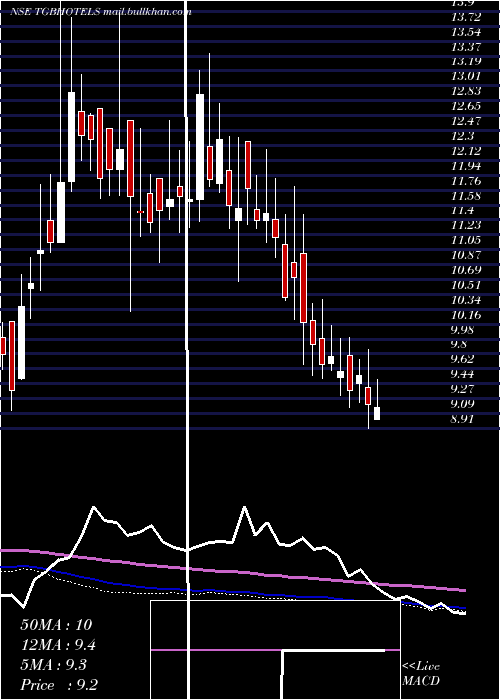The height and width of the screenshot is (700, 500).
Task: Select the 12MA : 9.4 readout
Action: [58, 645]
